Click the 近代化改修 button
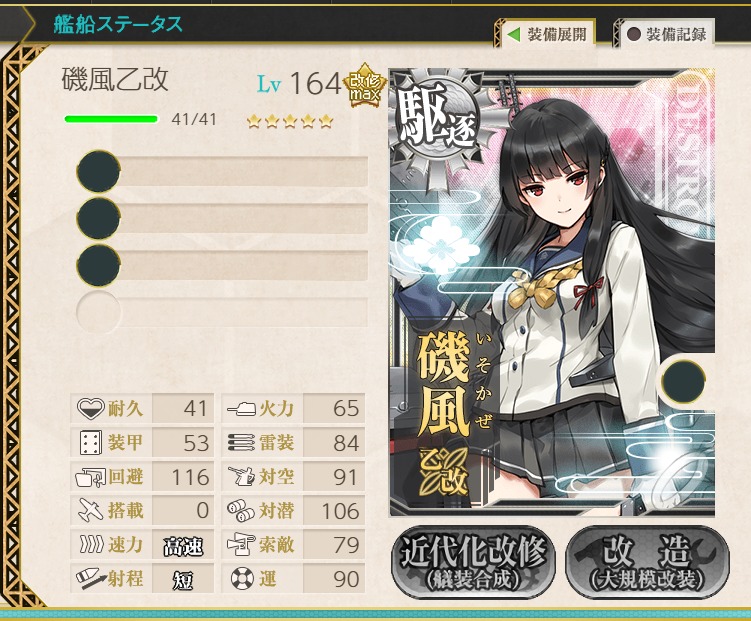This screenshot has width=751, height=621. (473, 562)
